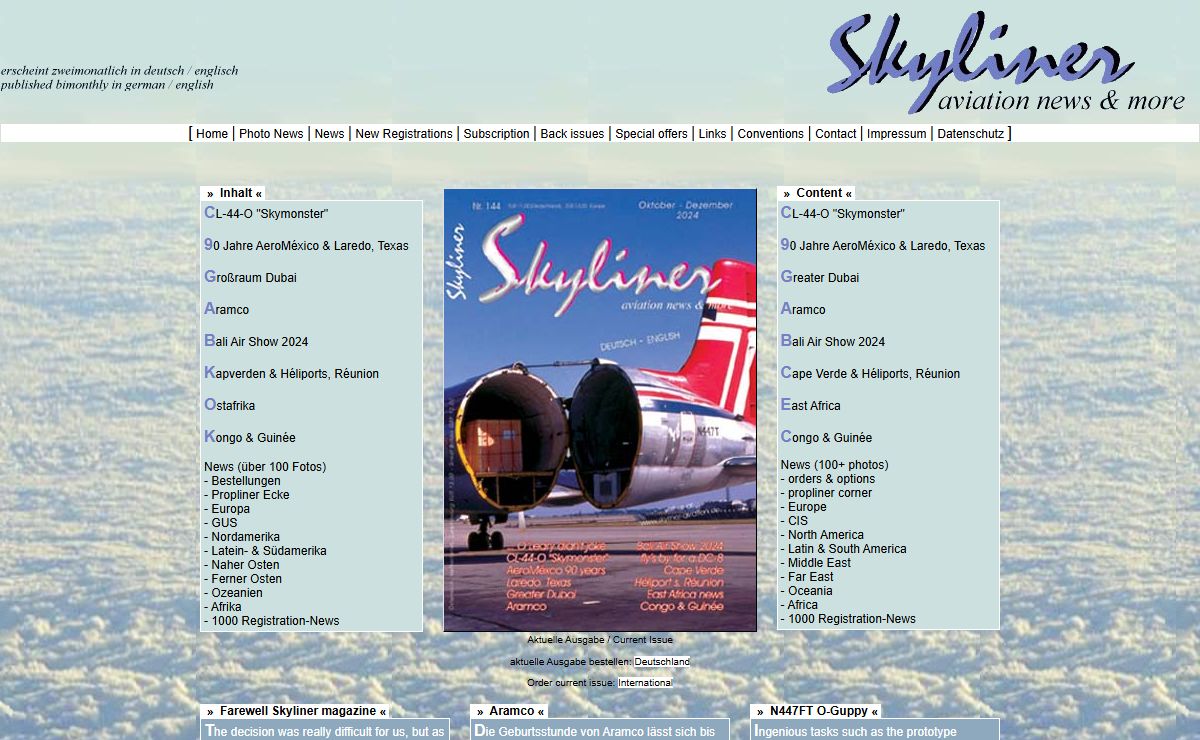Click Bali Air Show 2024 under Inhalt
The height and width of the screenshot is (740, 1200).
256,341
